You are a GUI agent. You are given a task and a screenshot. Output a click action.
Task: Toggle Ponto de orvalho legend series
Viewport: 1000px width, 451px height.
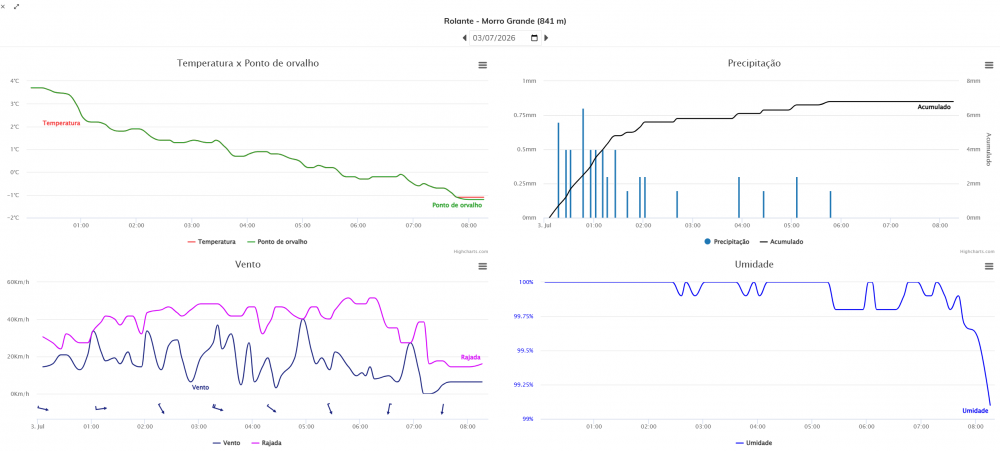pos(277,242)
